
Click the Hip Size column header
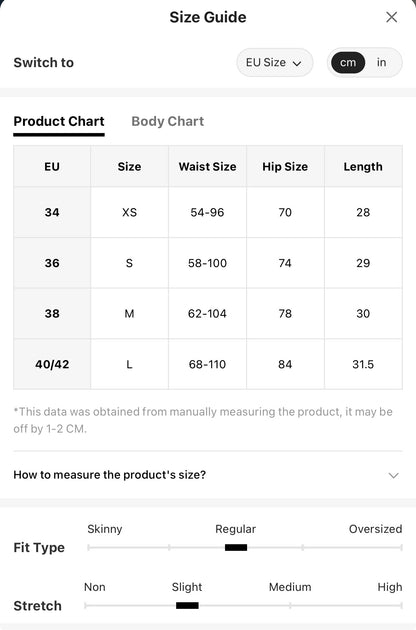(x=285, y=166)
